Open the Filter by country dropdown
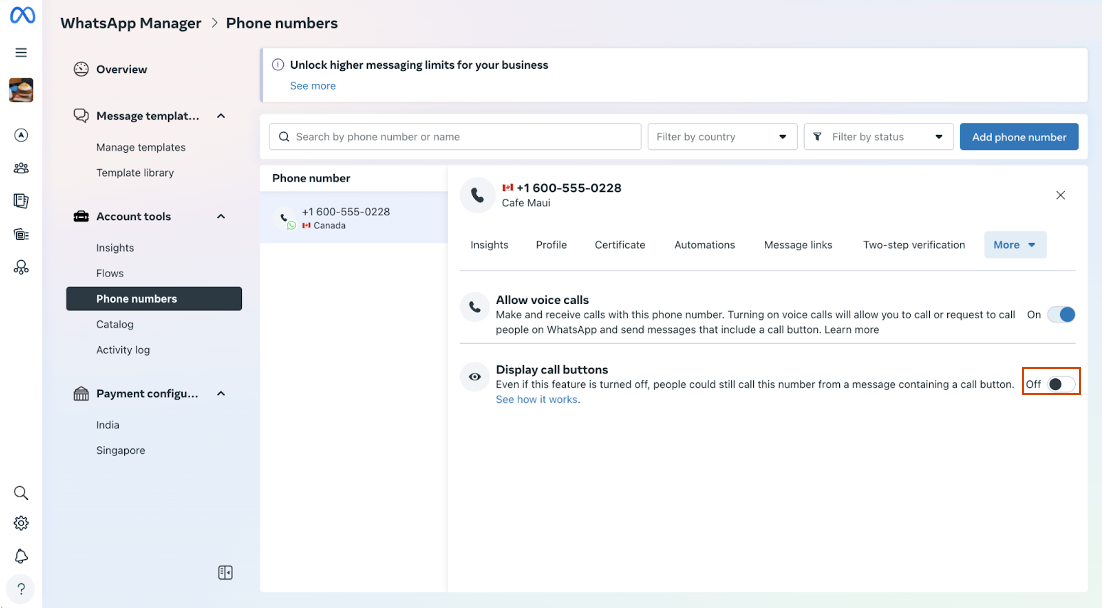Image resolution: width=1102 pixels, height=608 pixels. click(722, 136)
